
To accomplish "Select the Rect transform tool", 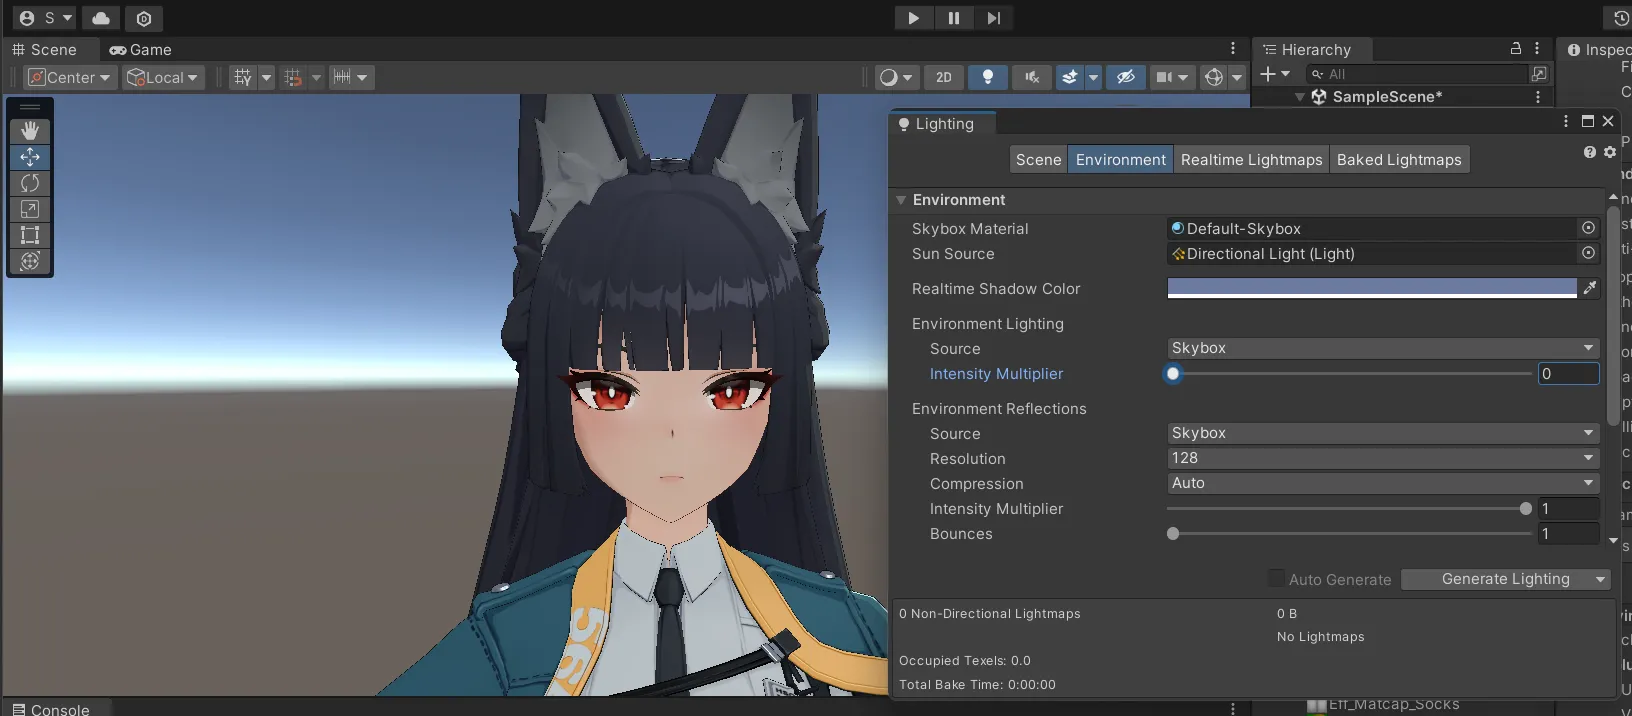I will pyautogui.click(x=30, y=235).
